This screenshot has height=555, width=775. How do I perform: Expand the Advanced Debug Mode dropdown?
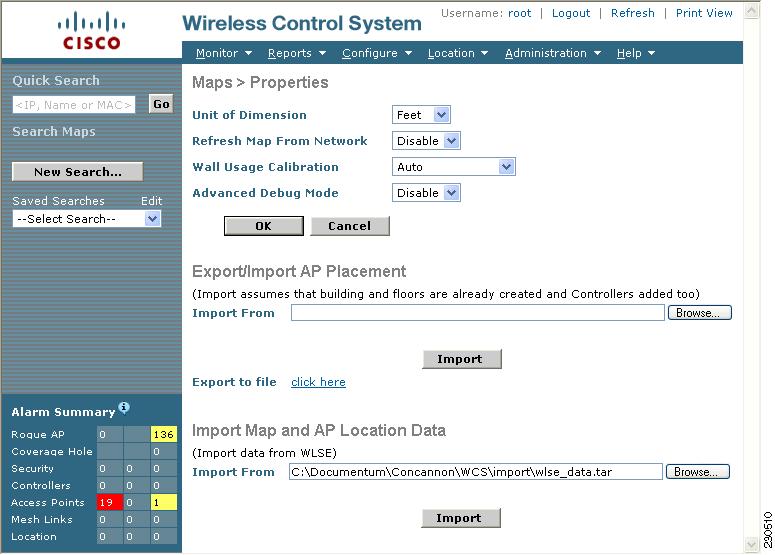pyautogui.click(x=426, y=193)
